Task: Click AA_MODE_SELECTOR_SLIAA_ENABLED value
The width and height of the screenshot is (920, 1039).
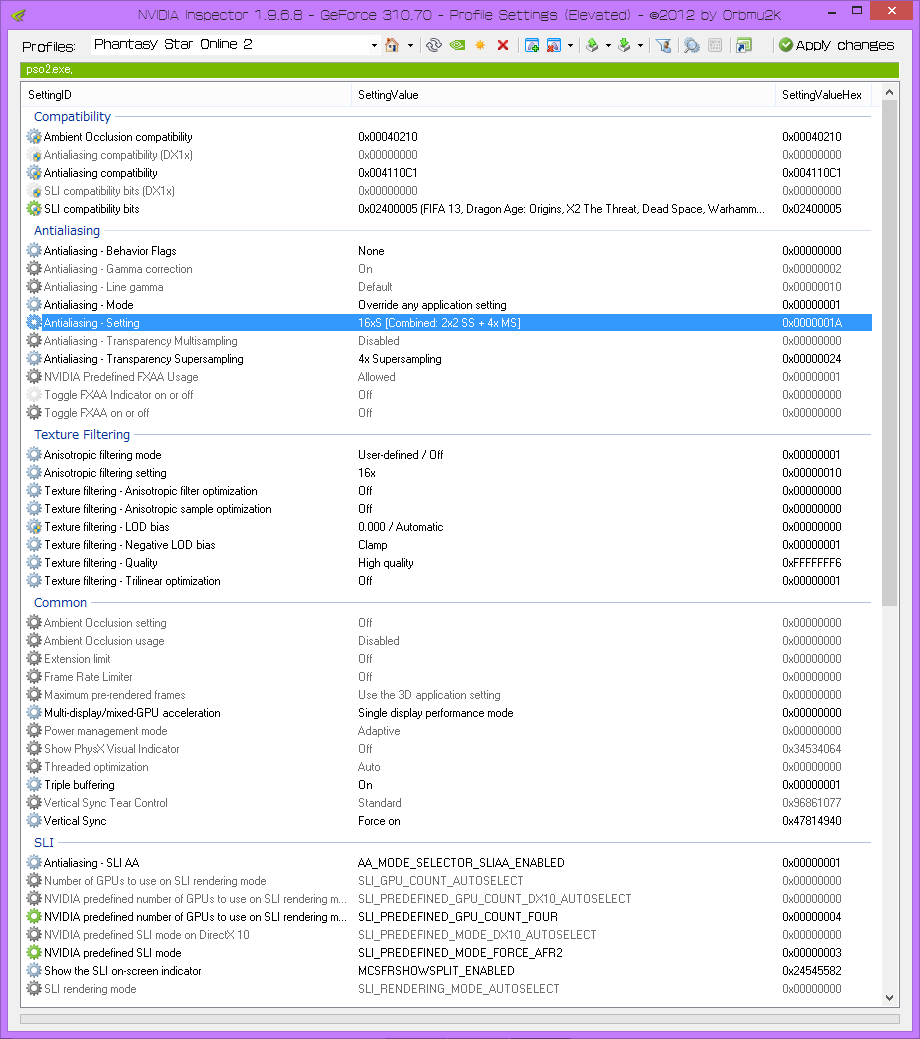Action: pos(461,863)
